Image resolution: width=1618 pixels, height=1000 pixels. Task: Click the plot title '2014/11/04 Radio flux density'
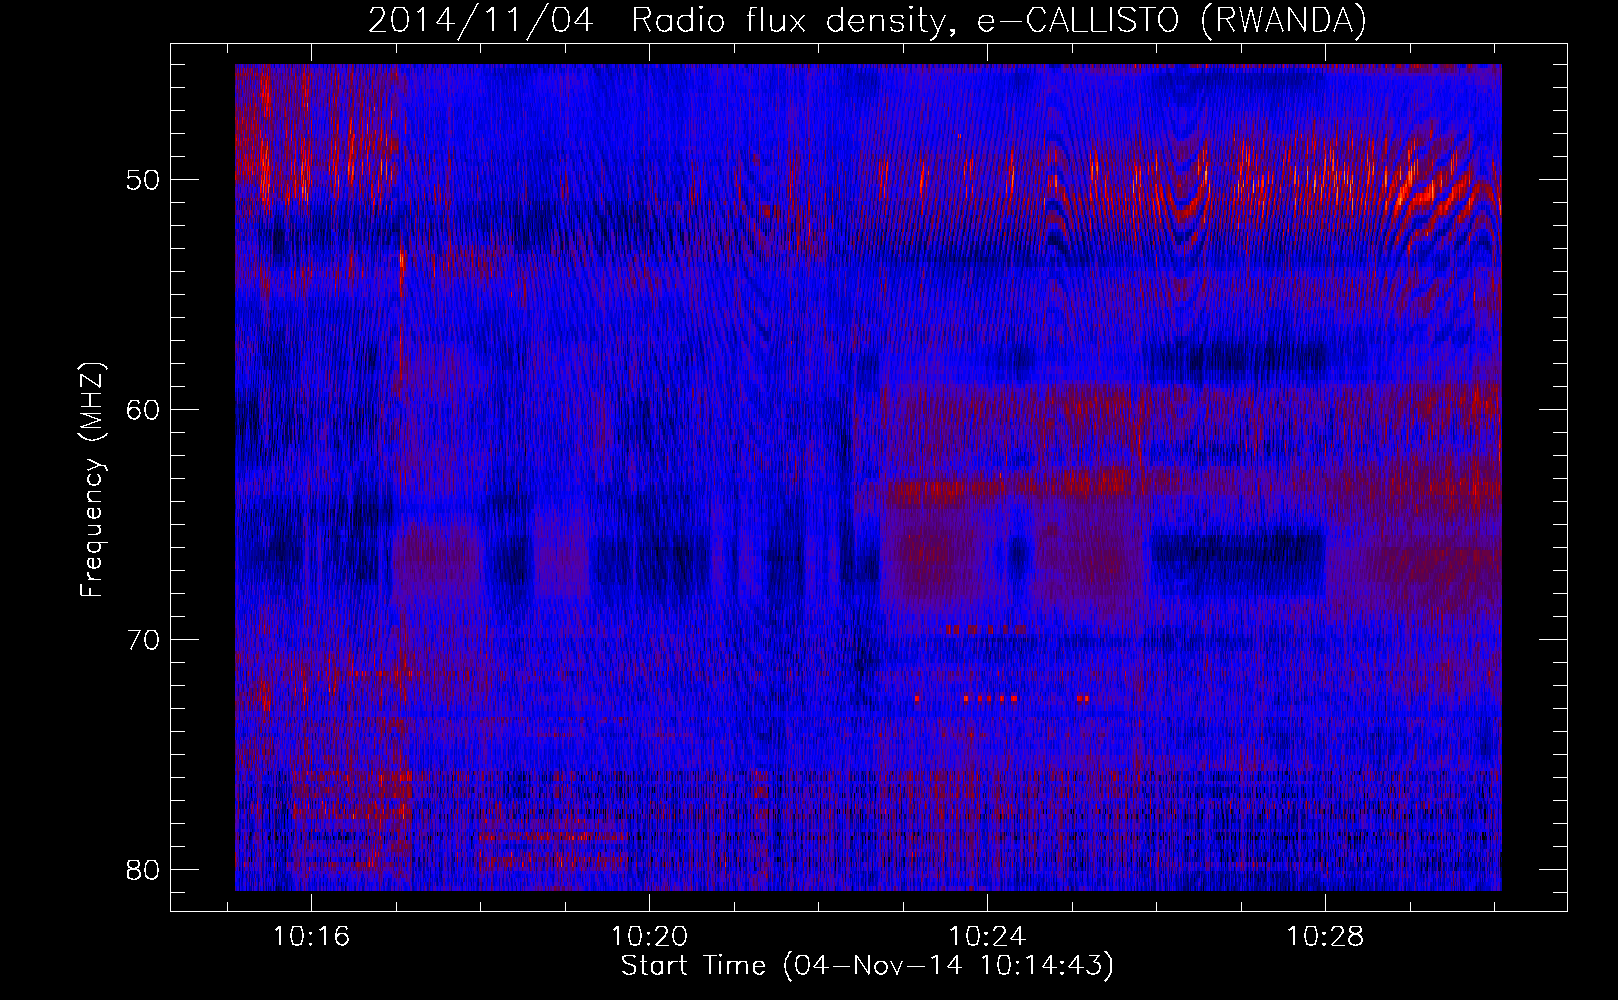point(867,20)
